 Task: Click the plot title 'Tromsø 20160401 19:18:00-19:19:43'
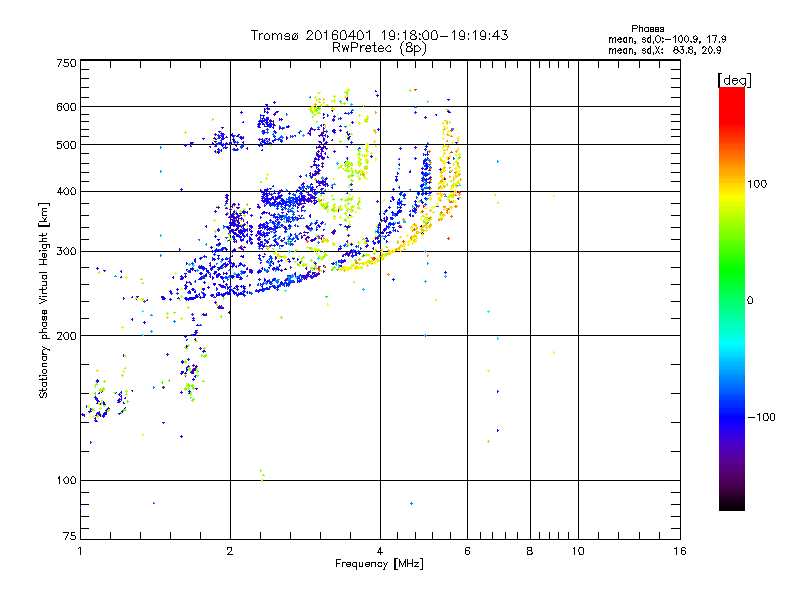379,35
